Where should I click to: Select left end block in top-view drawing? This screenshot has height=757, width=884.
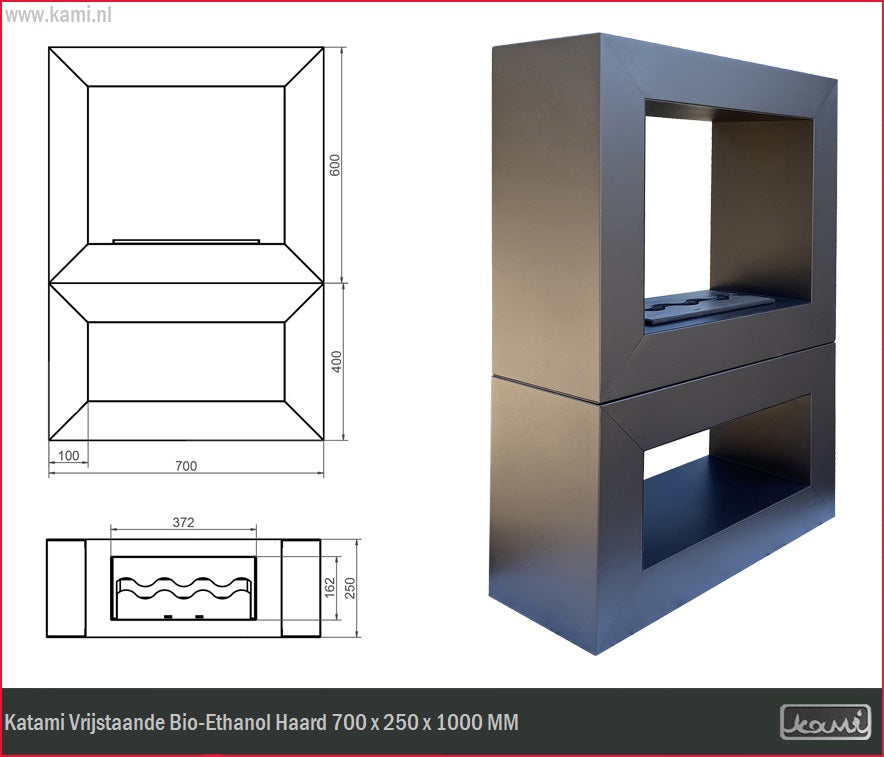click(x=66, y=588)
